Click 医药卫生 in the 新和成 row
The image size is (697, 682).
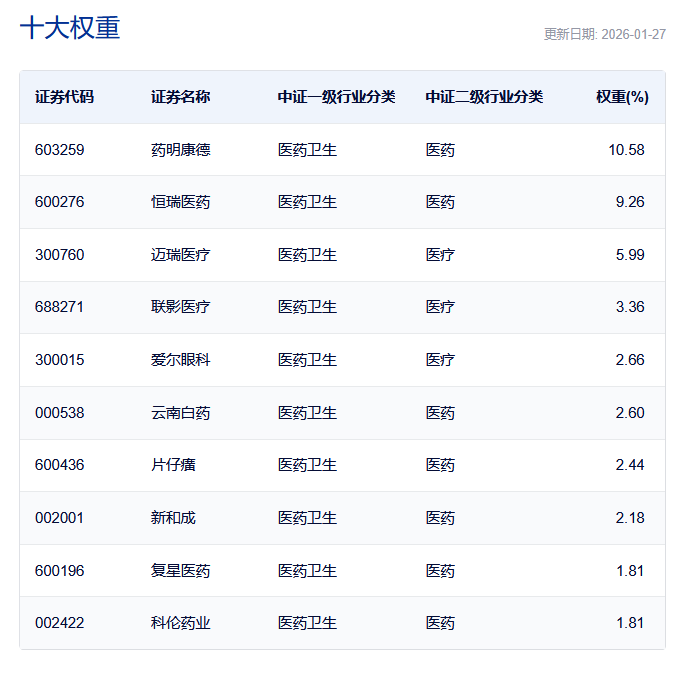[307, 518]
